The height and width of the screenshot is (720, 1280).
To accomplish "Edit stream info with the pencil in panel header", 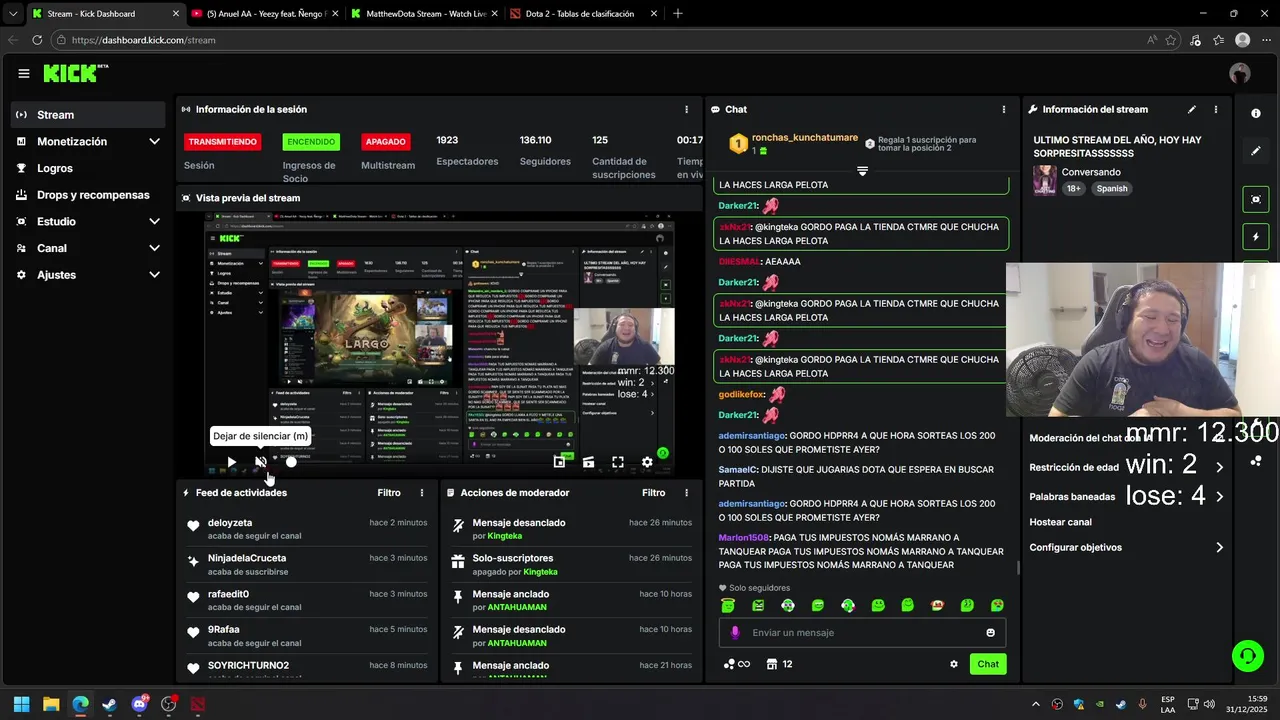I will point(1192,109).
